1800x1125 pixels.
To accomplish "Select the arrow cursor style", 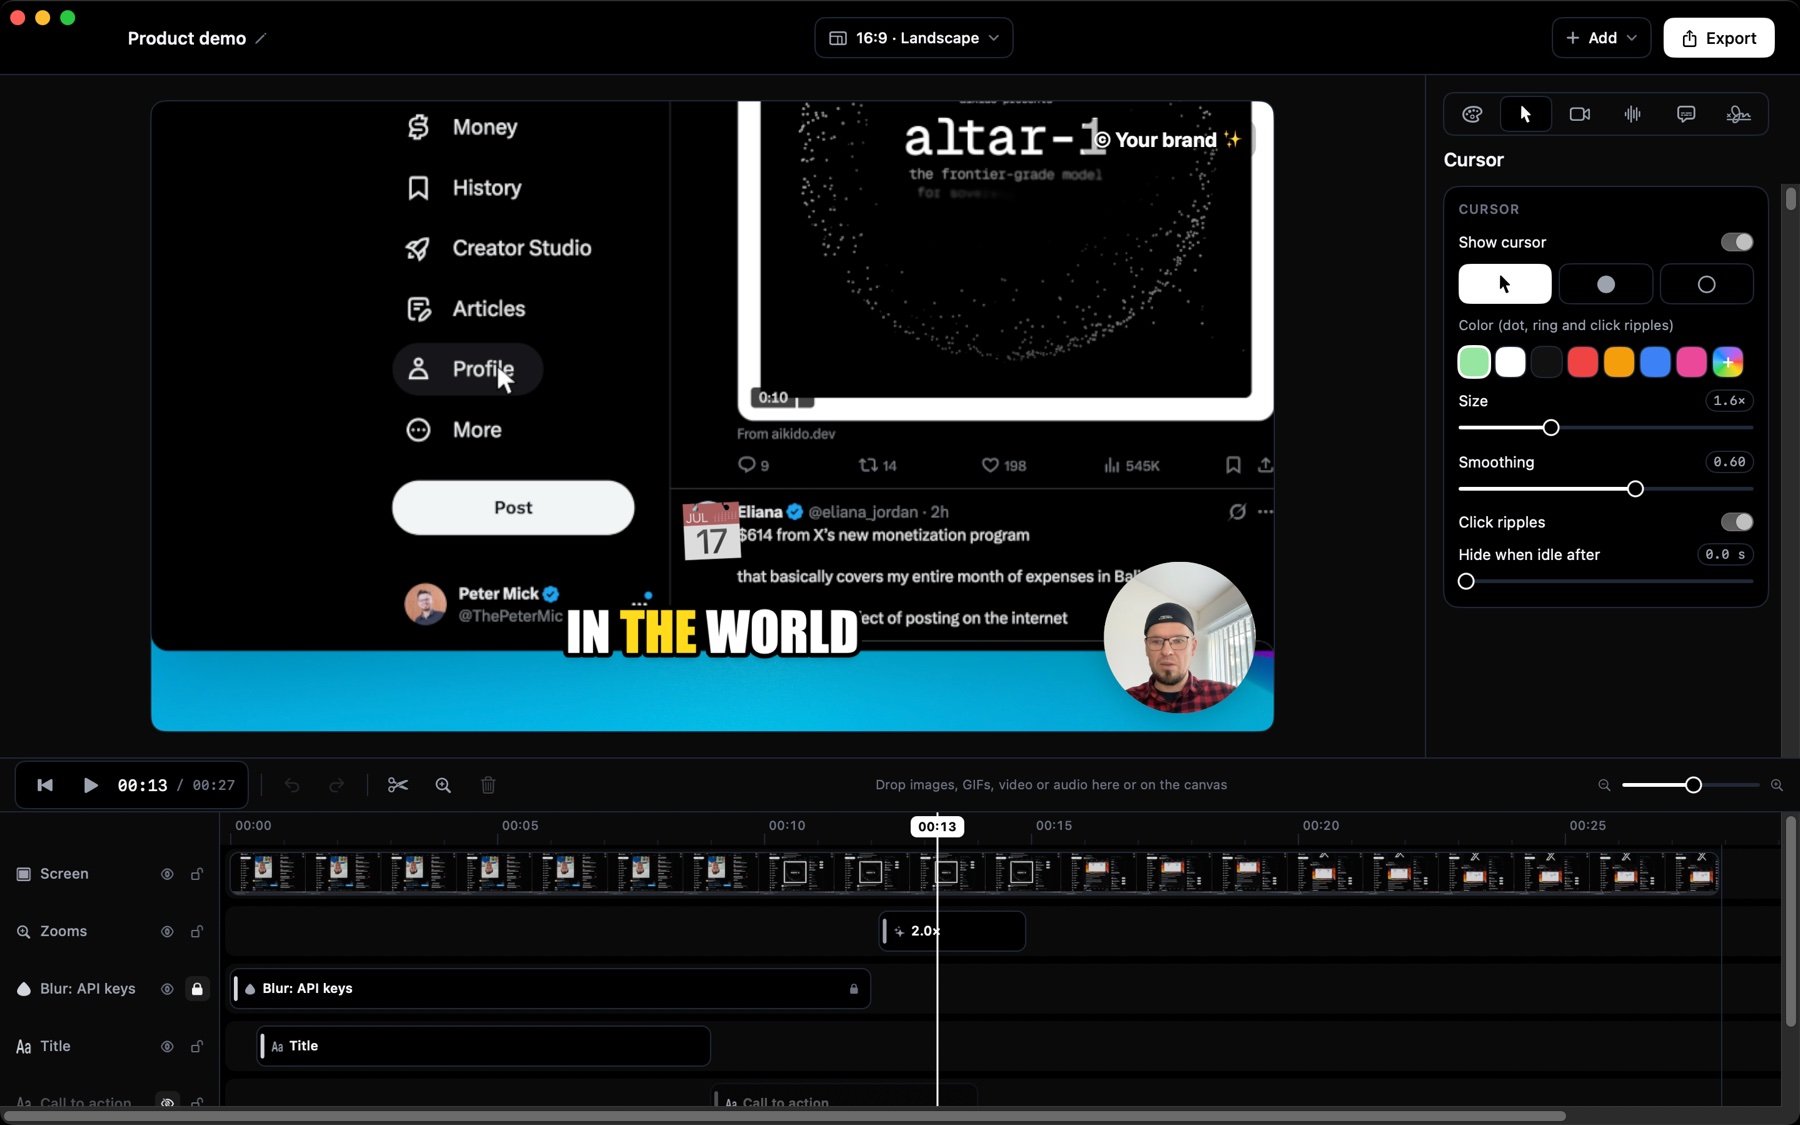I will (x=1505, y=284).
